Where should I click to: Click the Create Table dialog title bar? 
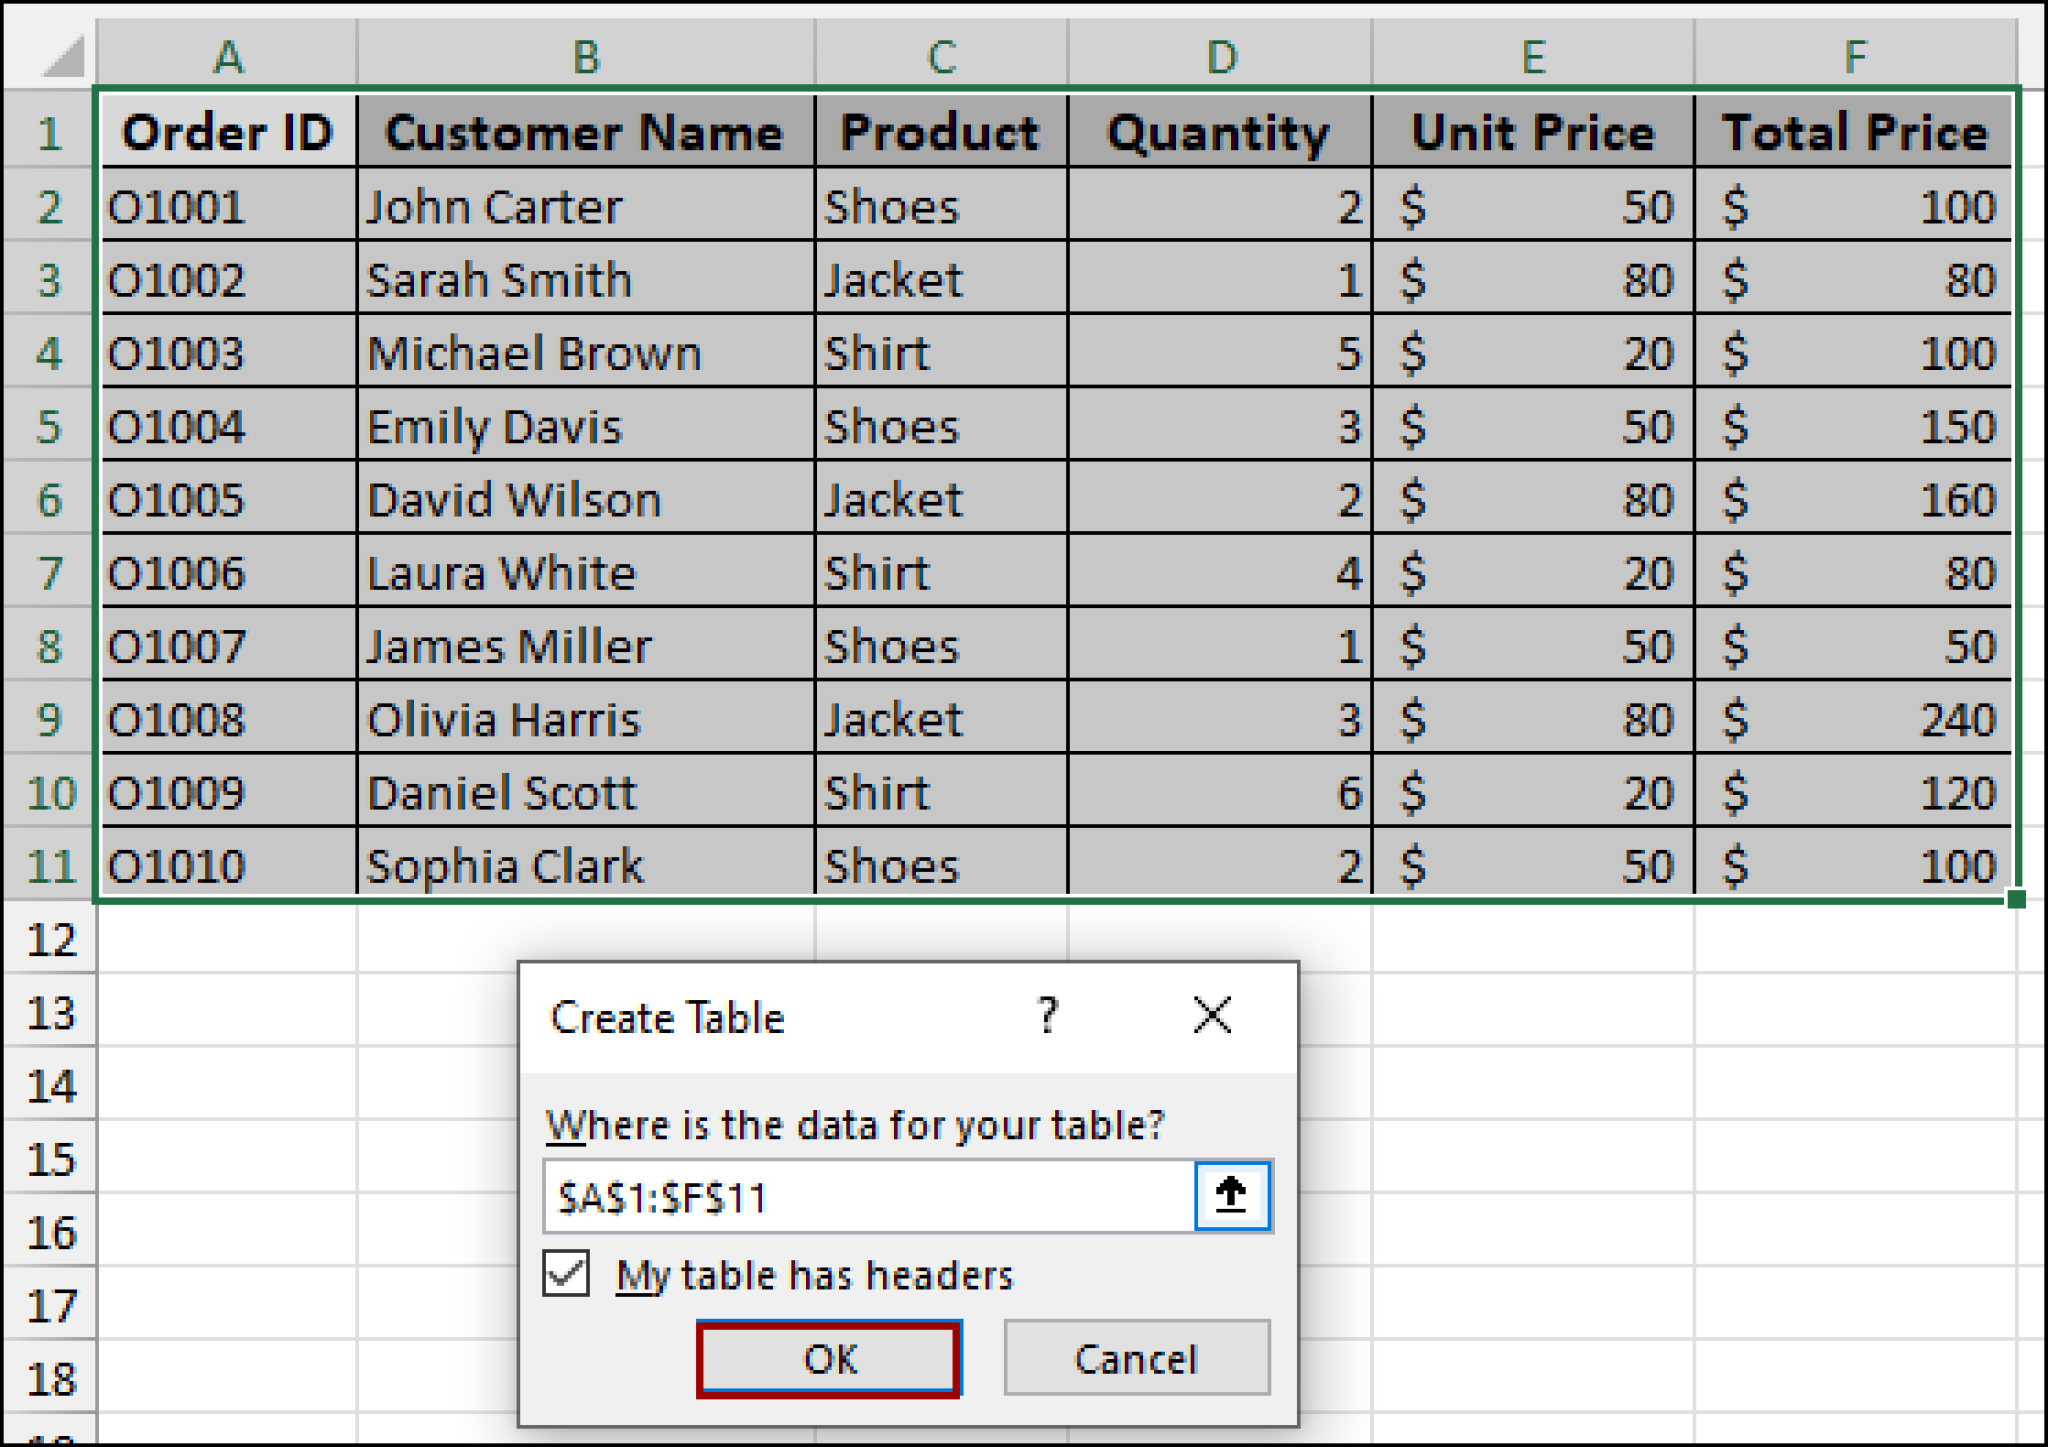670,1016
